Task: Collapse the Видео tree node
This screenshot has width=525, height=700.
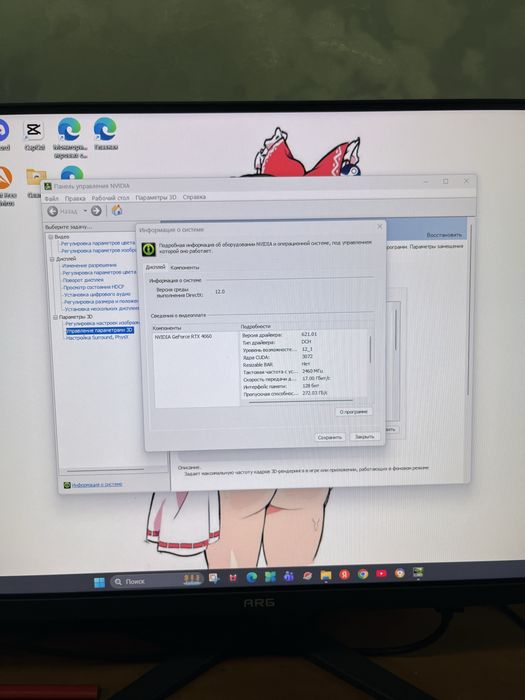Action: click(50, 237)
